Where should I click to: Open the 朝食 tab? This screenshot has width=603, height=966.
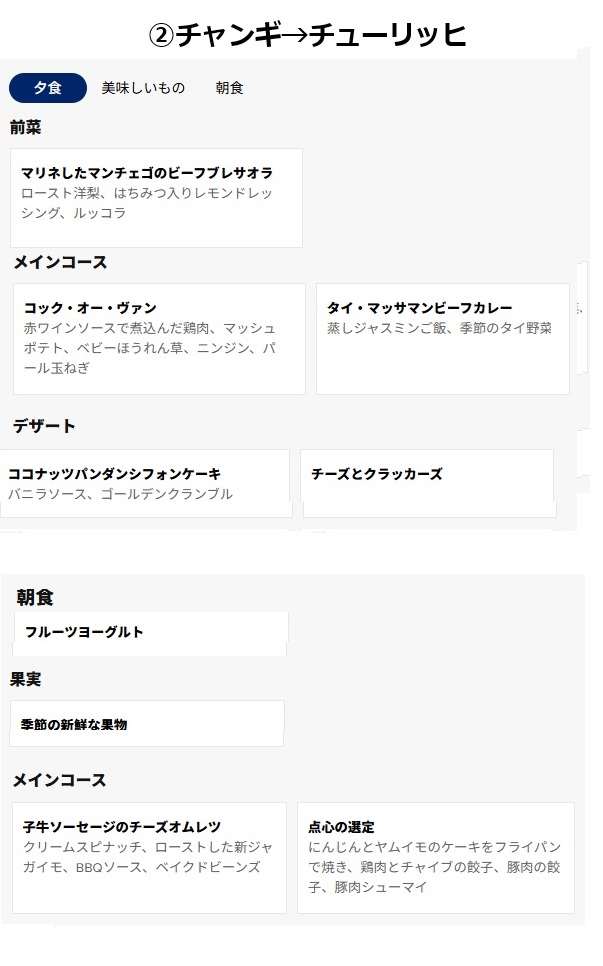(x=229, y=88)
